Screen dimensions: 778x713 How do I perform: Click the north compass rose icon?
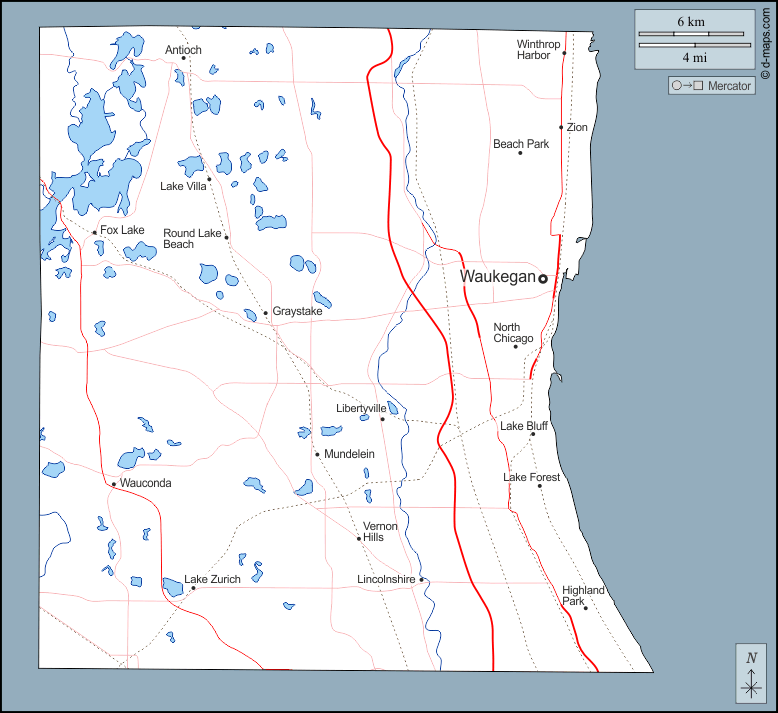click(750, 673)
